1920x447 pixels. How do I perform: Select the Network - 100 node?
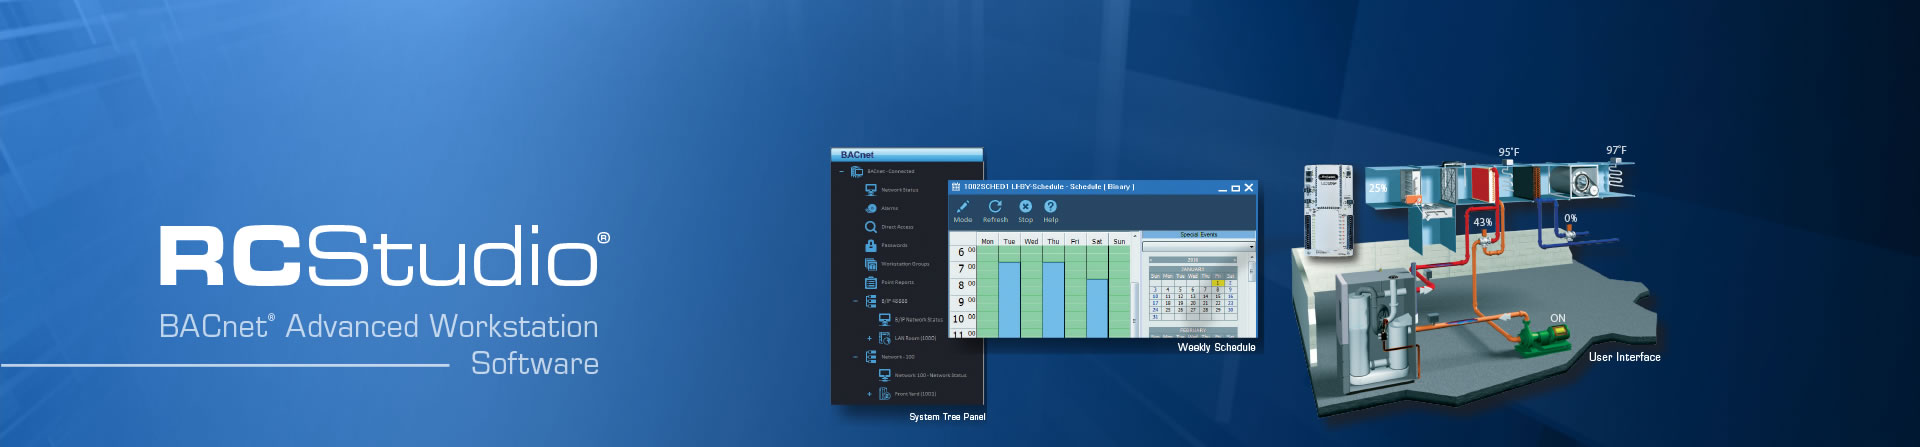click(890, 357)
